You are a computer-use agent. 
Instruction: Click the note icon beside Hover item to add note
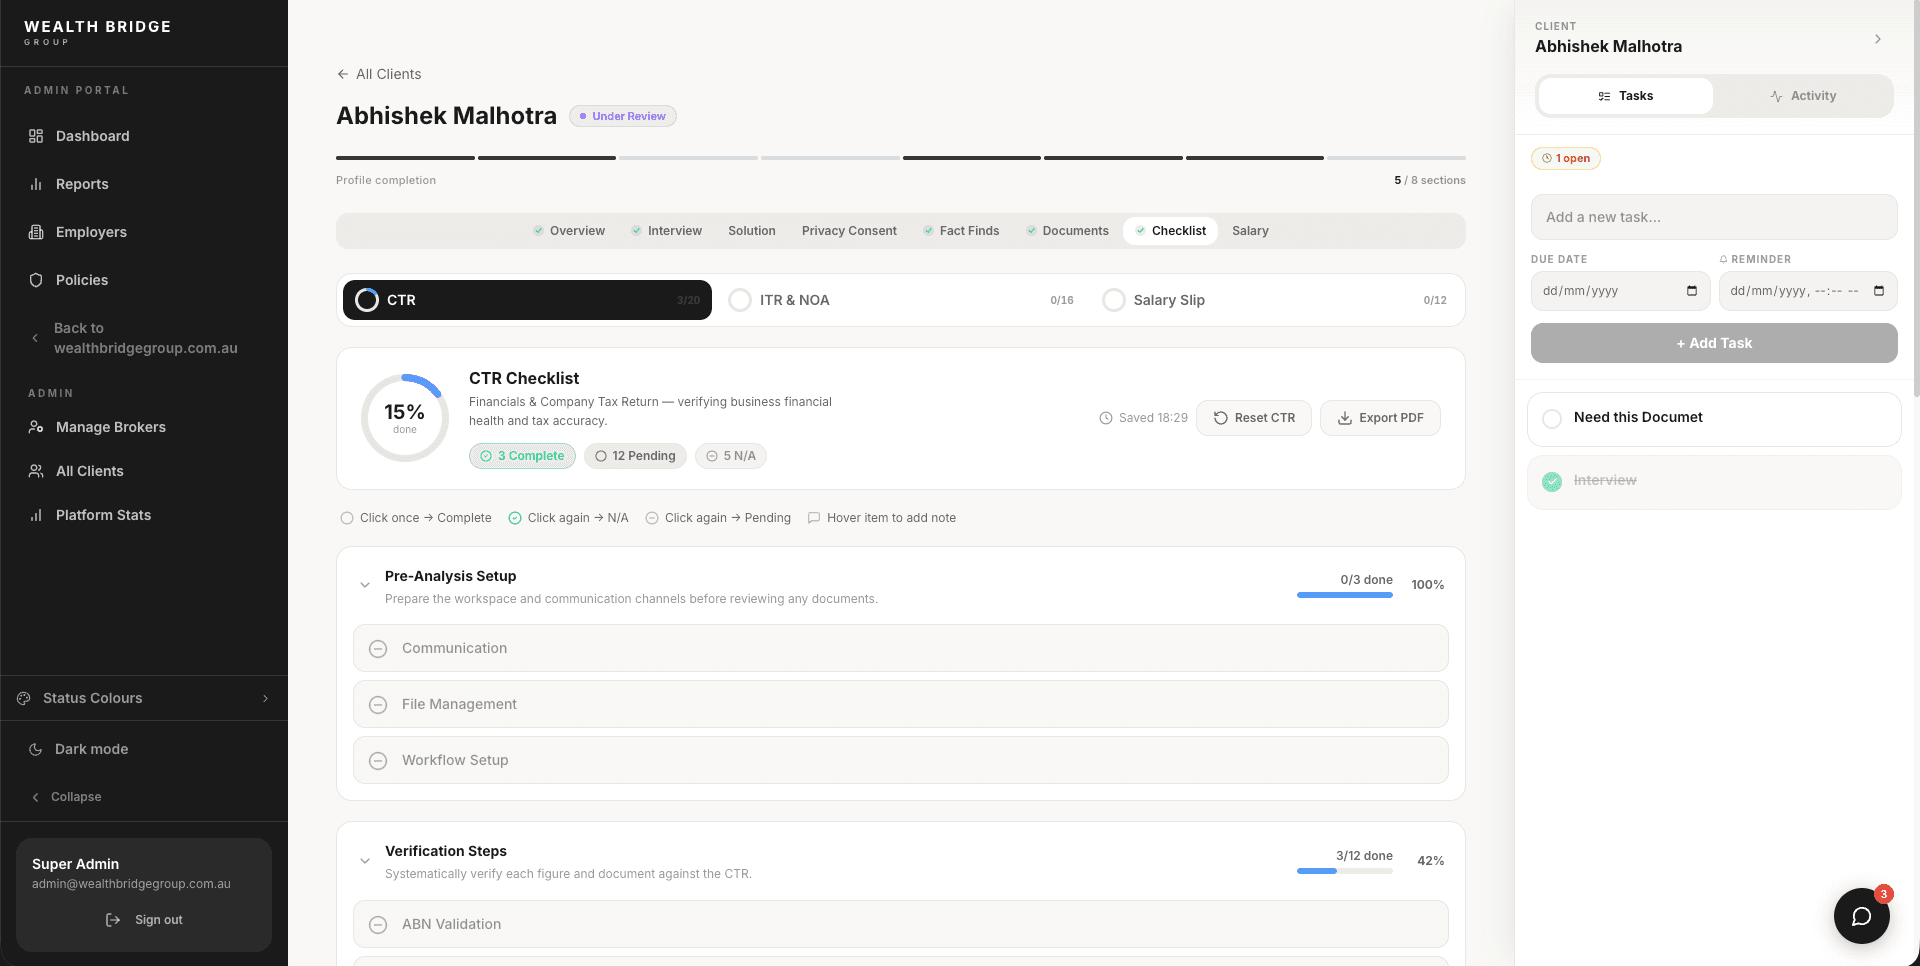point(814,518)
